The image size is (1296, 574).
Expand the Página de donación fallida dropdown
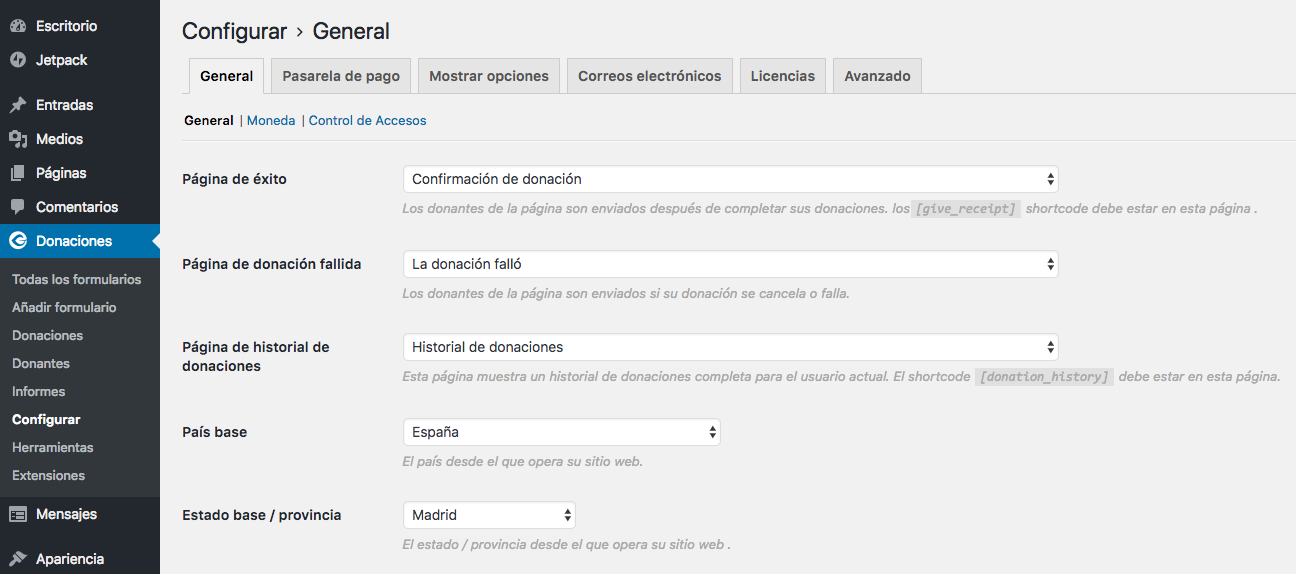coord(729,264)
